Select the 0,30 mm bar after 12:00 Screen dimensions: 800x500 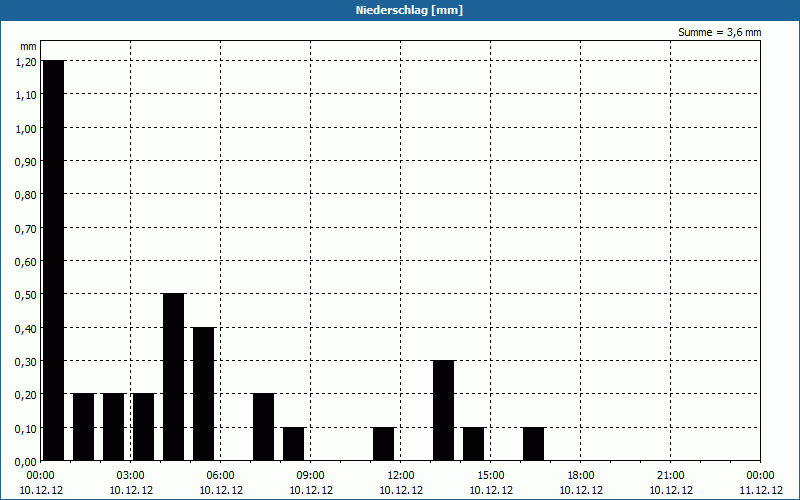click(x=443, y=410)
